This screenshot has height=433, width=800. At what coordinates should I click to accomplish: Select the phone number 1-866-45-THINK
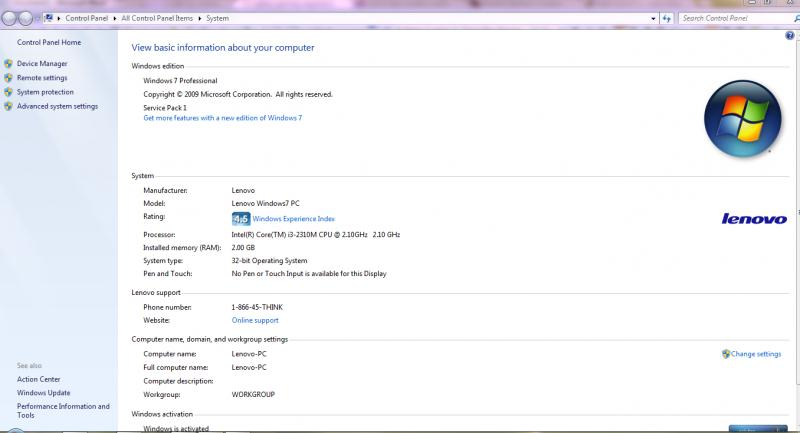(257, 307)
